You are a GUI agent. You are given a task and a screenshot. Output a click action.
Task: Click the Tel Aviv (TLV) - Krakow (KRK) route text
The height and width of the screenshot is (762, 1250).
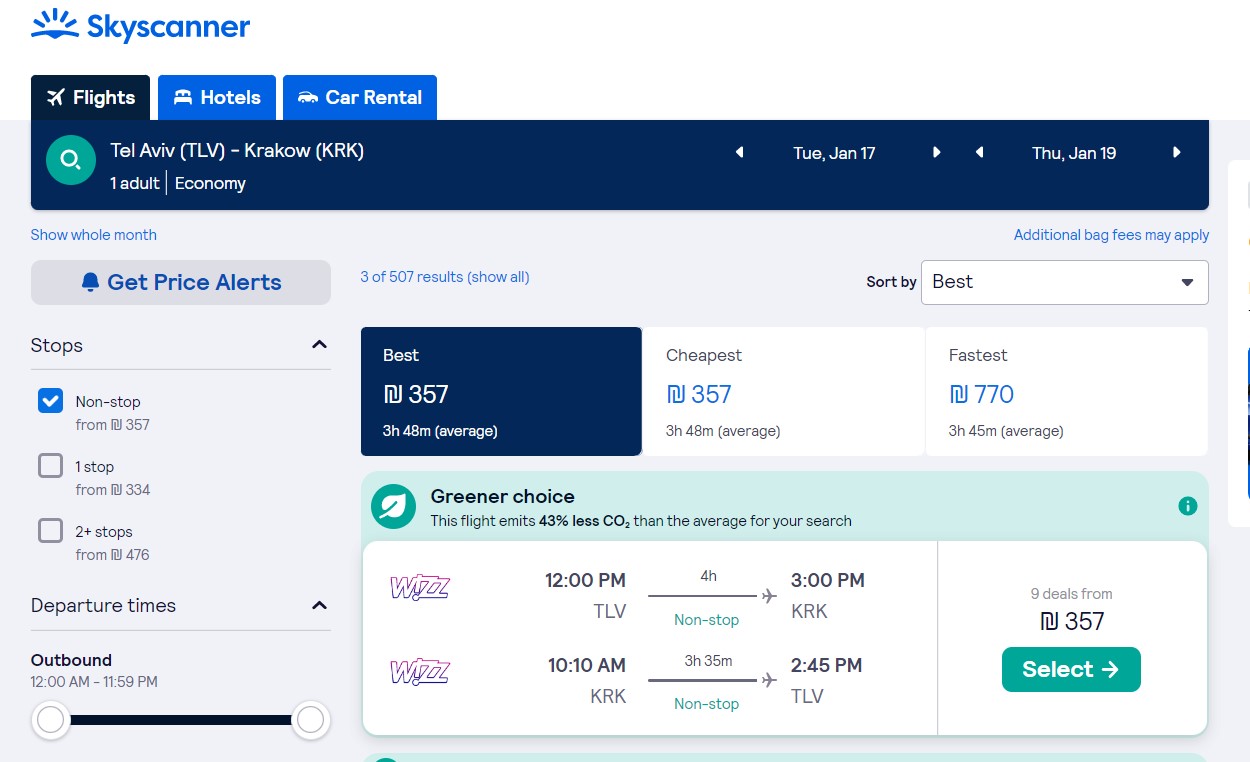(x=237, y=151)
